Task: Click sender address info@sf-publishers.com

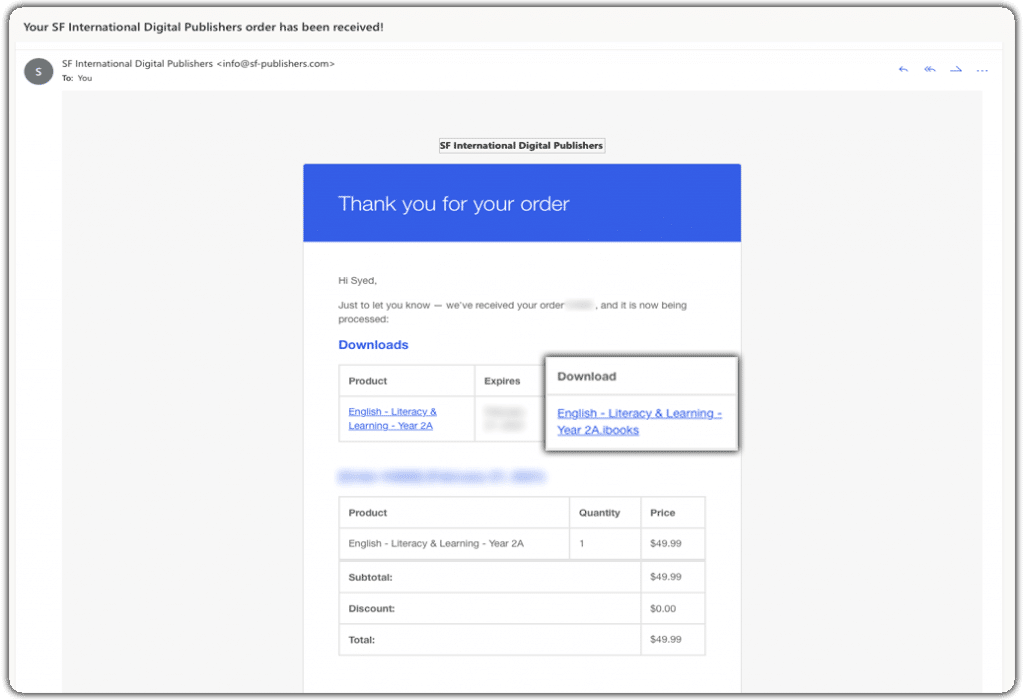Action: click(x=276, y=63)
